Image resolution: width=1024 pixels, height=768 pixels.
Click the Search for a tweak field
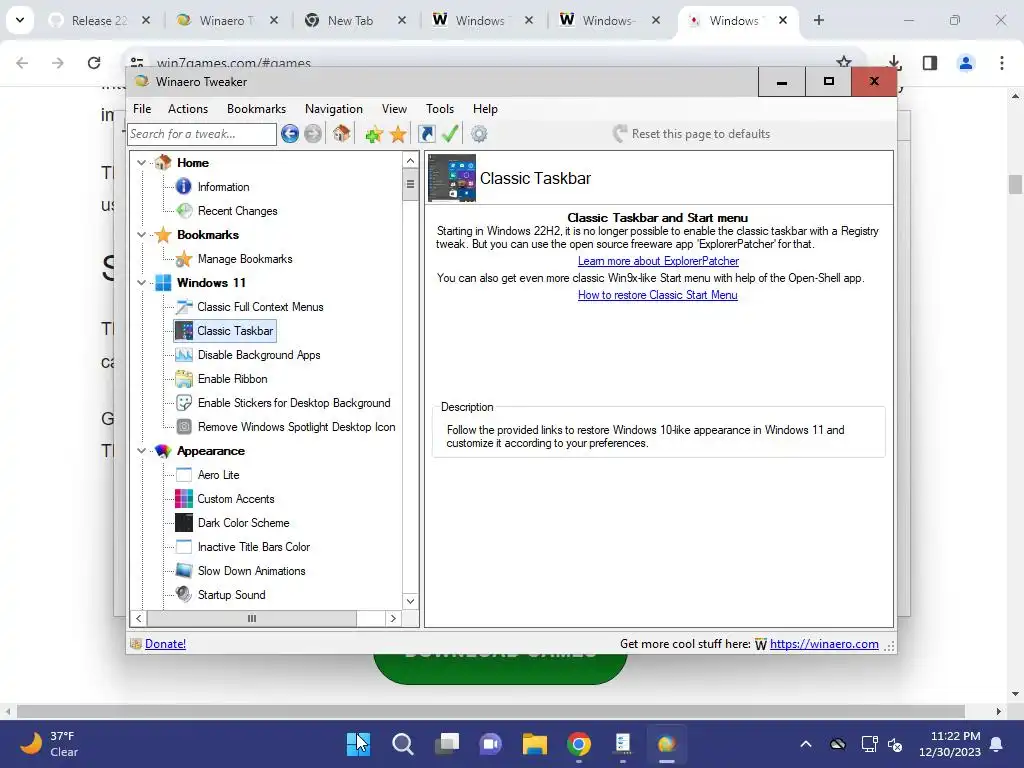tap(202, 134)
